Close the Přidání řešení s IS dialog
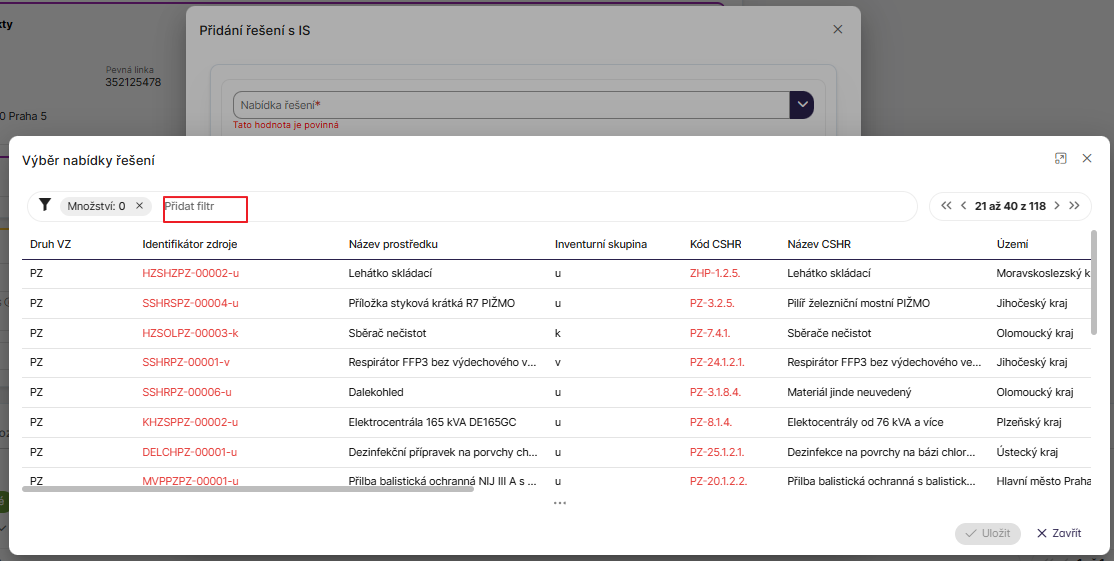1114x561 pixels. (x=838, y=30)
